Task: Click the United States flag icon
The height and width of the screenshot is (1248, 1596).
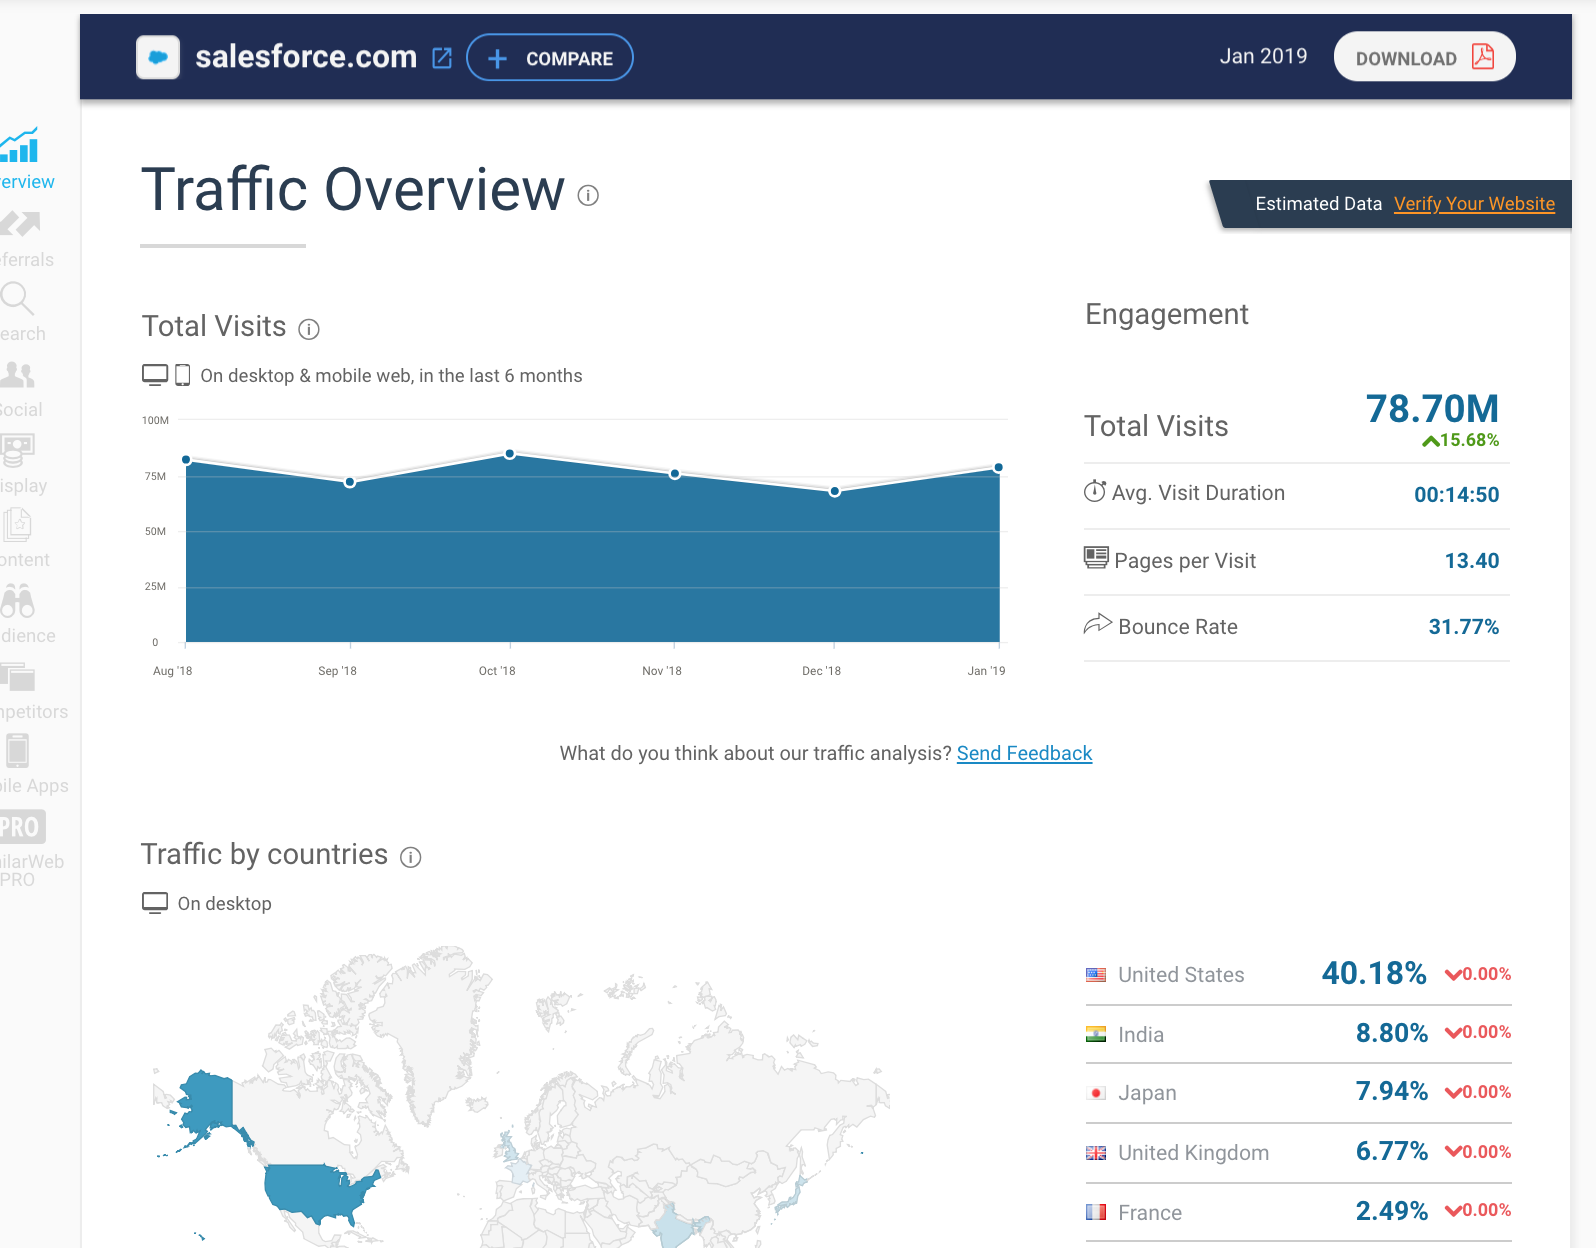Action: [1096, 975]
